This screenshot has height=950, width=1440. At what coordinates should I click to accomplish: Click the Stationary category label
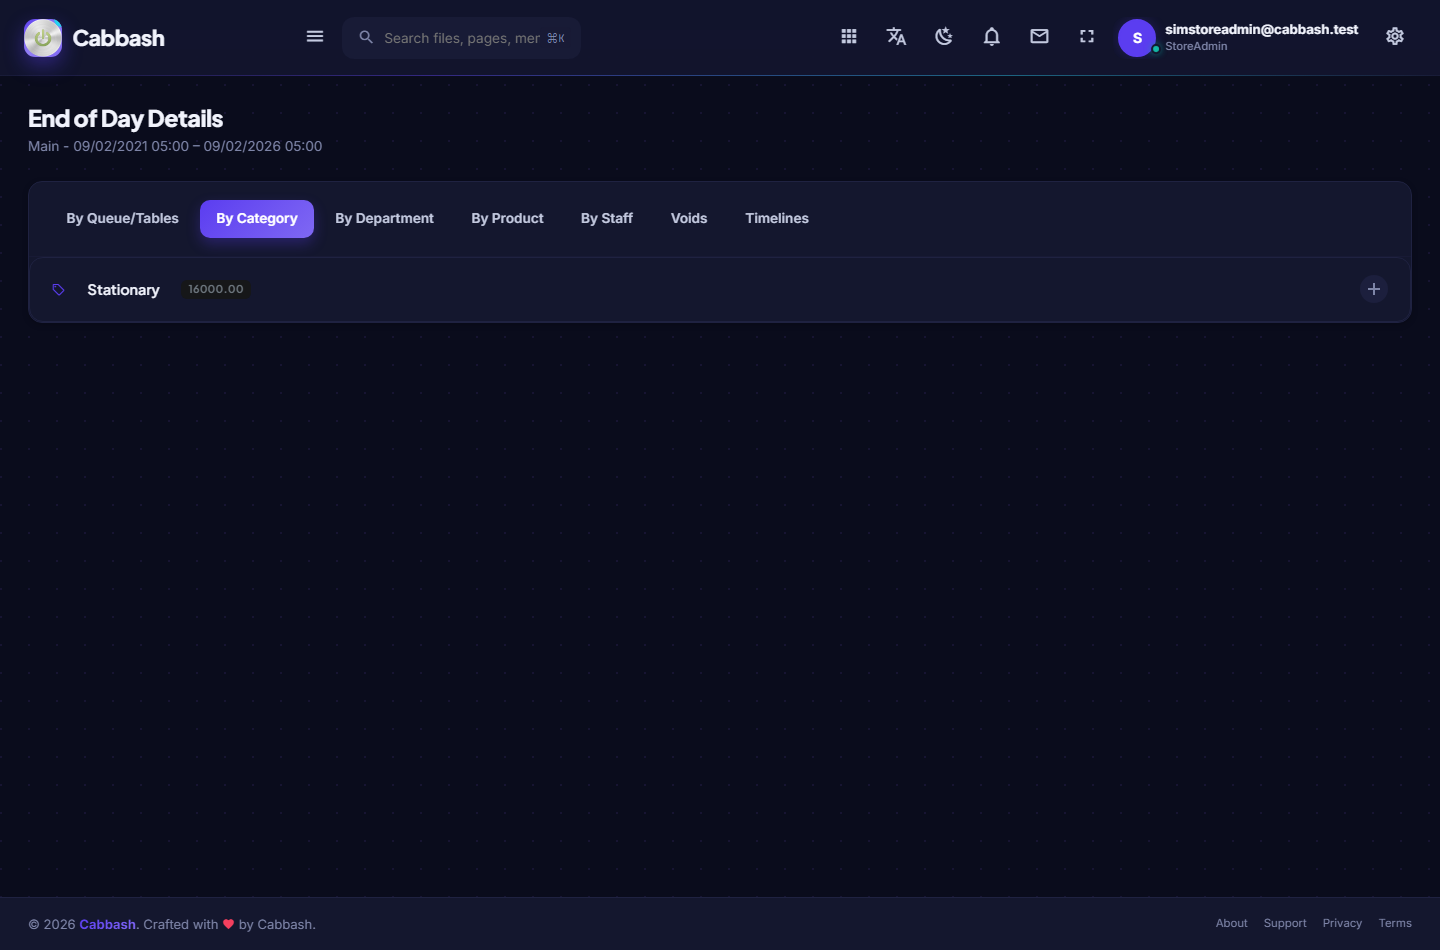123,290
